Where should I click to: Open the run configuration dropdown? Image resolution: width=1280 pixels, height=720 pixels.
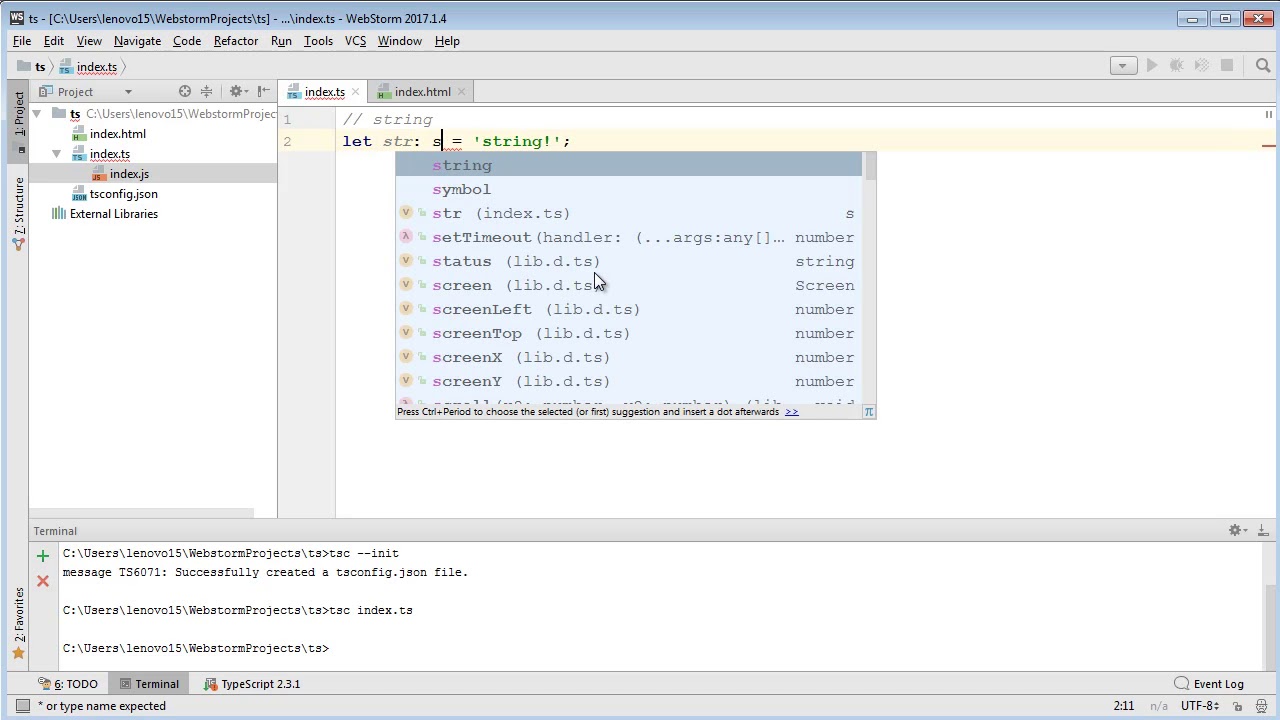[1123, 66]
